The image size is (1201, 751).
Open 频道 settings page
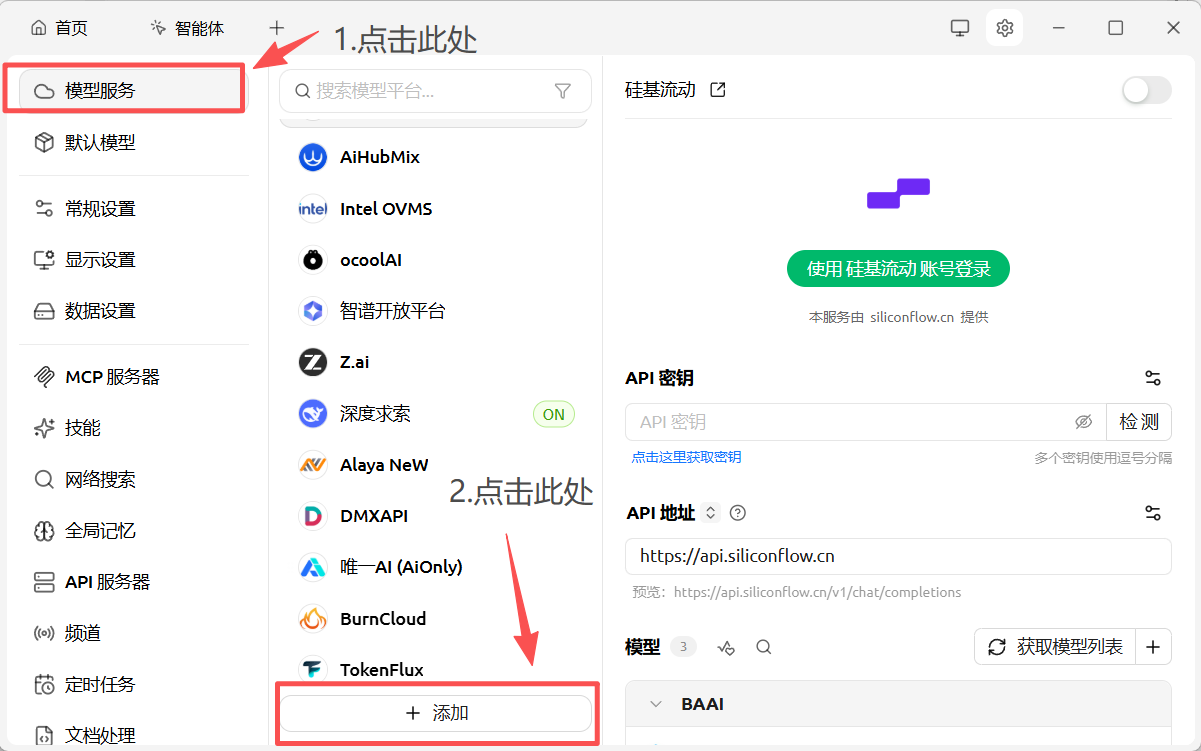pos(134,633)
